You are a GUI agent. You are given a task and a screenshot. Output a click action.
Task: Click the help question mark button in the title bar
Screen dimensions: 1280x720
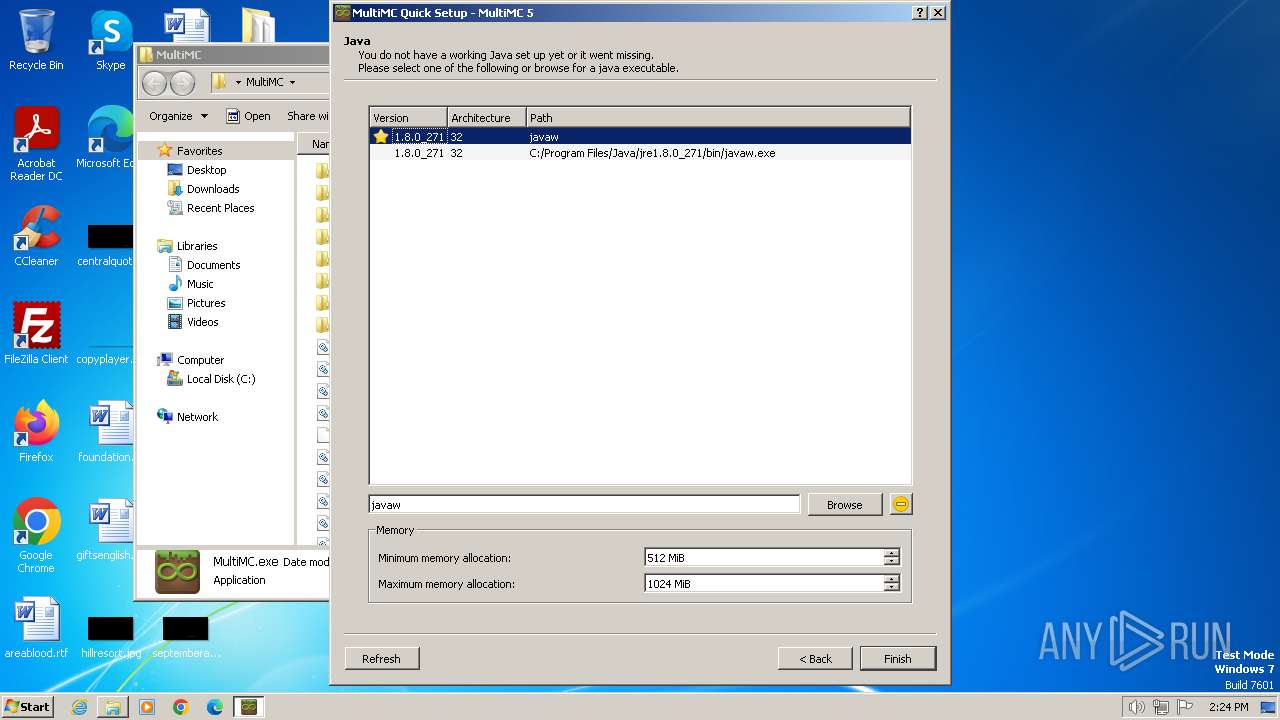point(920,12)
